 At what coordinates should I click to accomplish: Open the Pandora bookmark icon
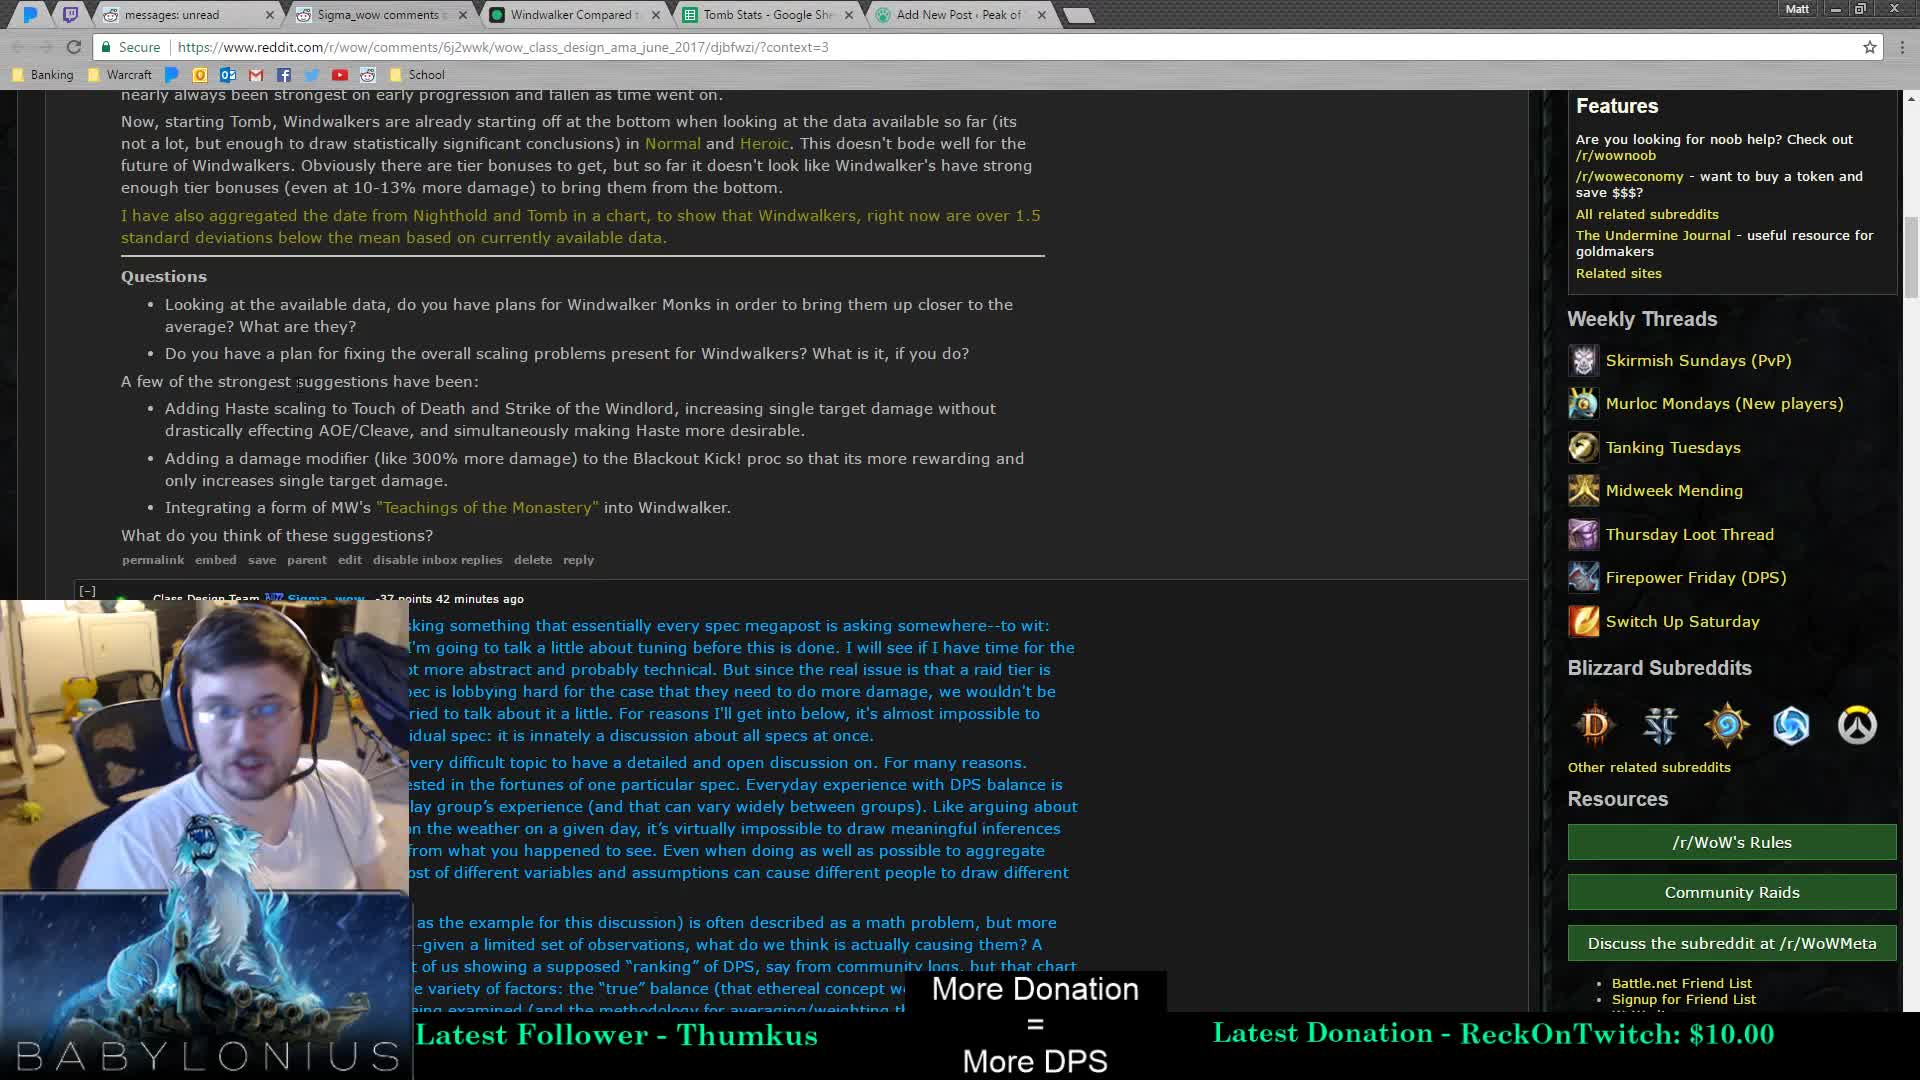172,75
